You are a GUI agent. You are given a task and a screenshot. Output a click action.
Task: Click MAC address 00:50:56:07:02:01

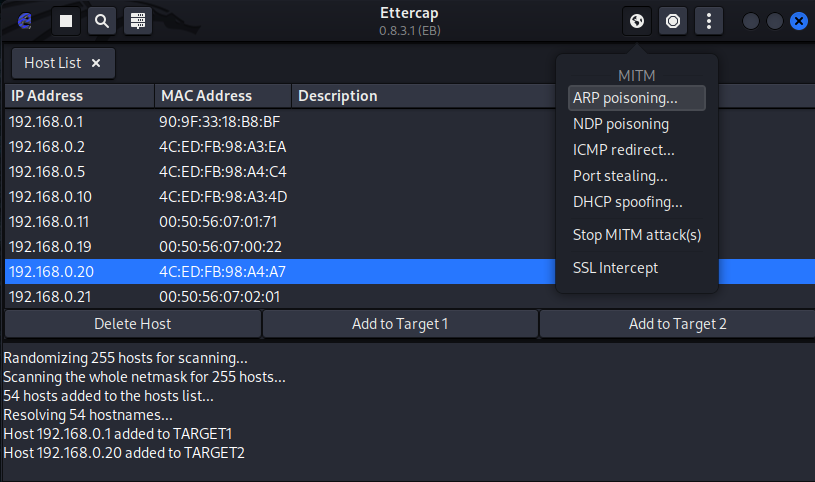(x=219, y=296)
